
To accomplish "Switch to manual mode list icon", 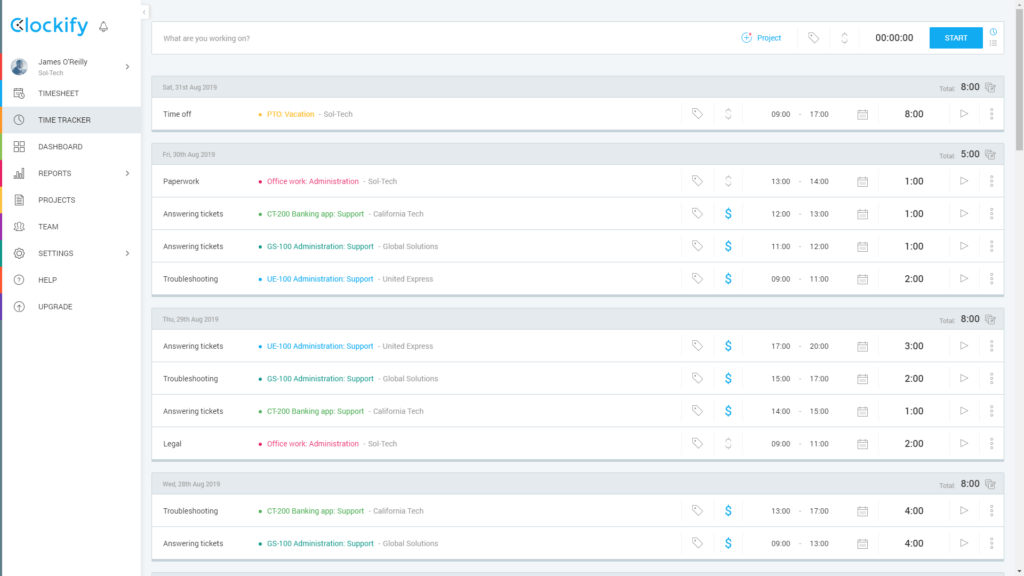I will (993, 44).
